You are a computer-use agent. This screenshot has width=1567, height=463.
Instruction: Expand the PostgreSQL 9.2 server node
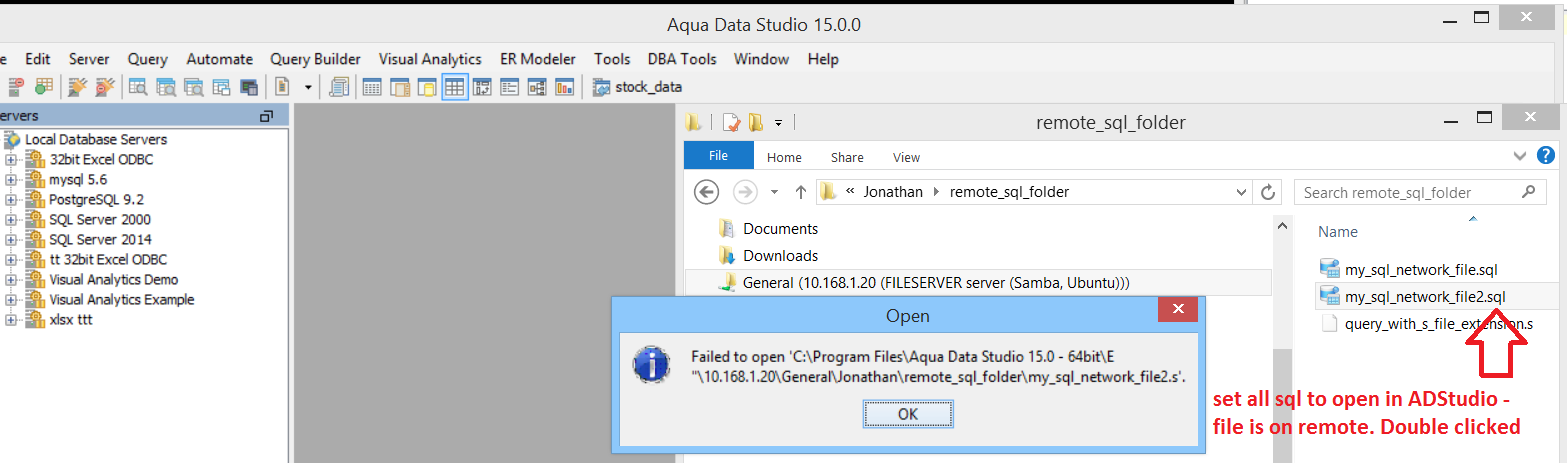[11, 200]
